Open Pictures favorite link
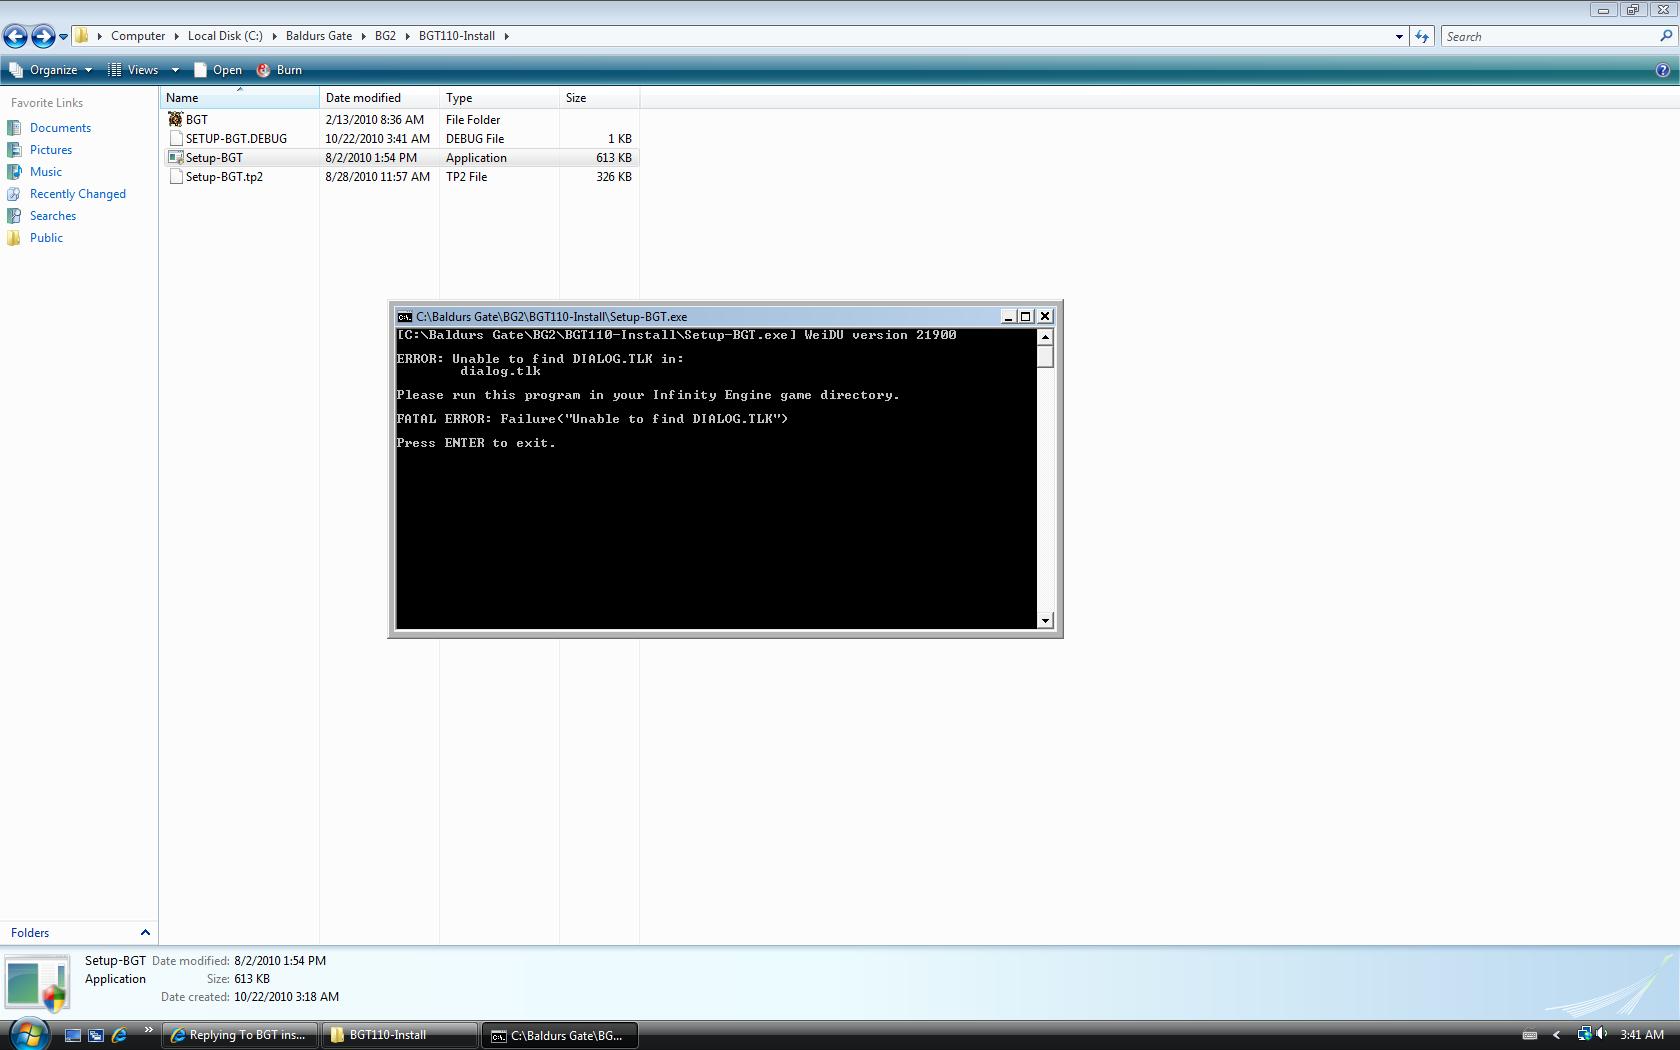Viewport: 1680px width, 1050px height. pyautogui.click(x=51, y=150)
